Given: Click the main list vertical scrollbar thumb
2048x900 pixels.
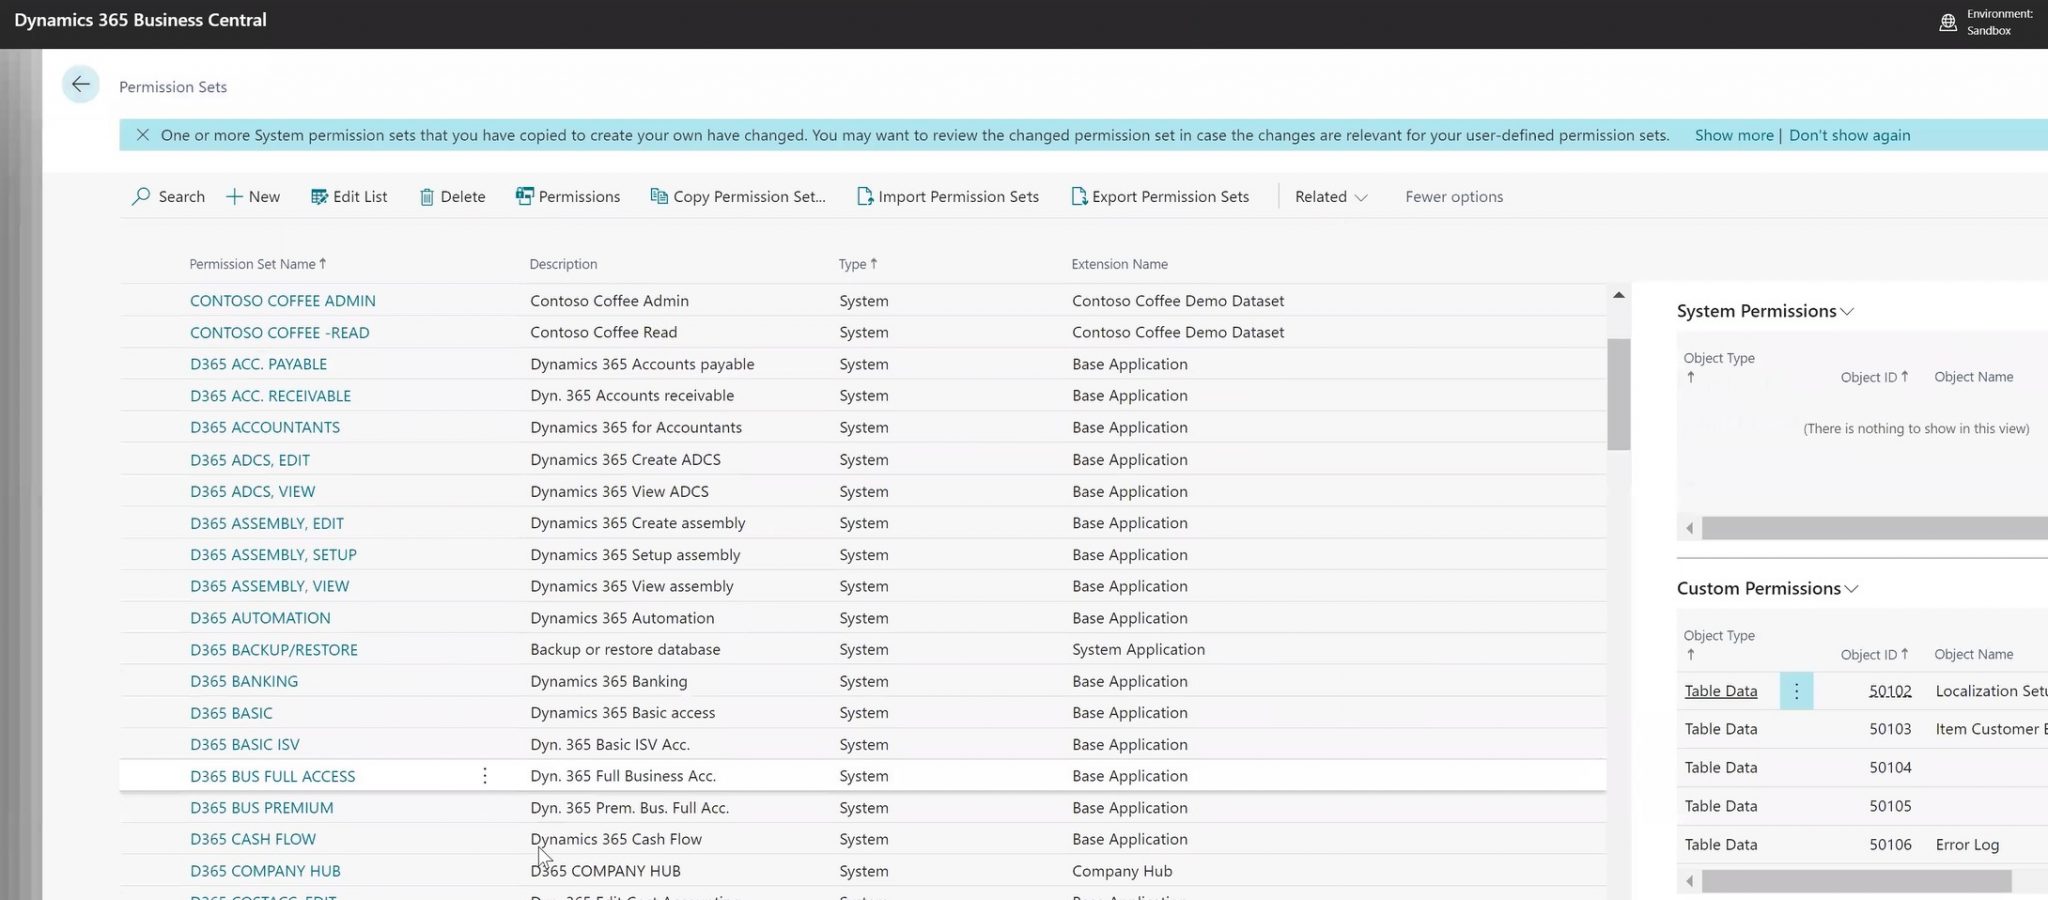Looking at the screenshot, I should click(1618, 394).
